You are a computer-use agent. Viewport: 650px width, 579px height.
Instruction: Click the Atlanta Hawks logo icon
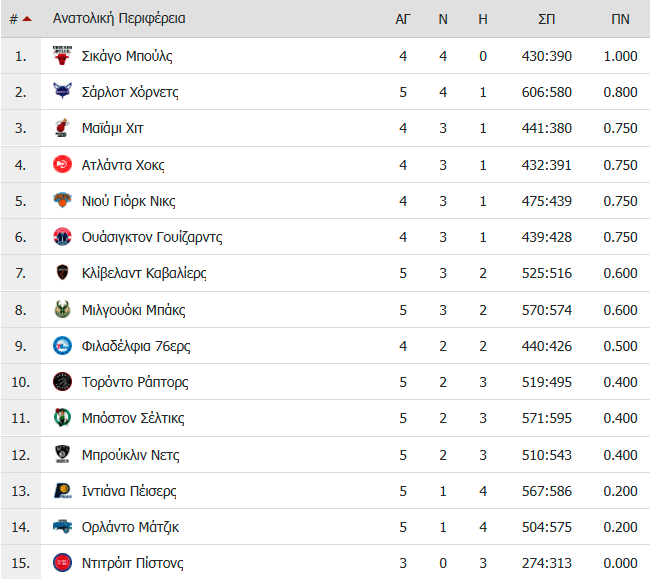(62, 165)
